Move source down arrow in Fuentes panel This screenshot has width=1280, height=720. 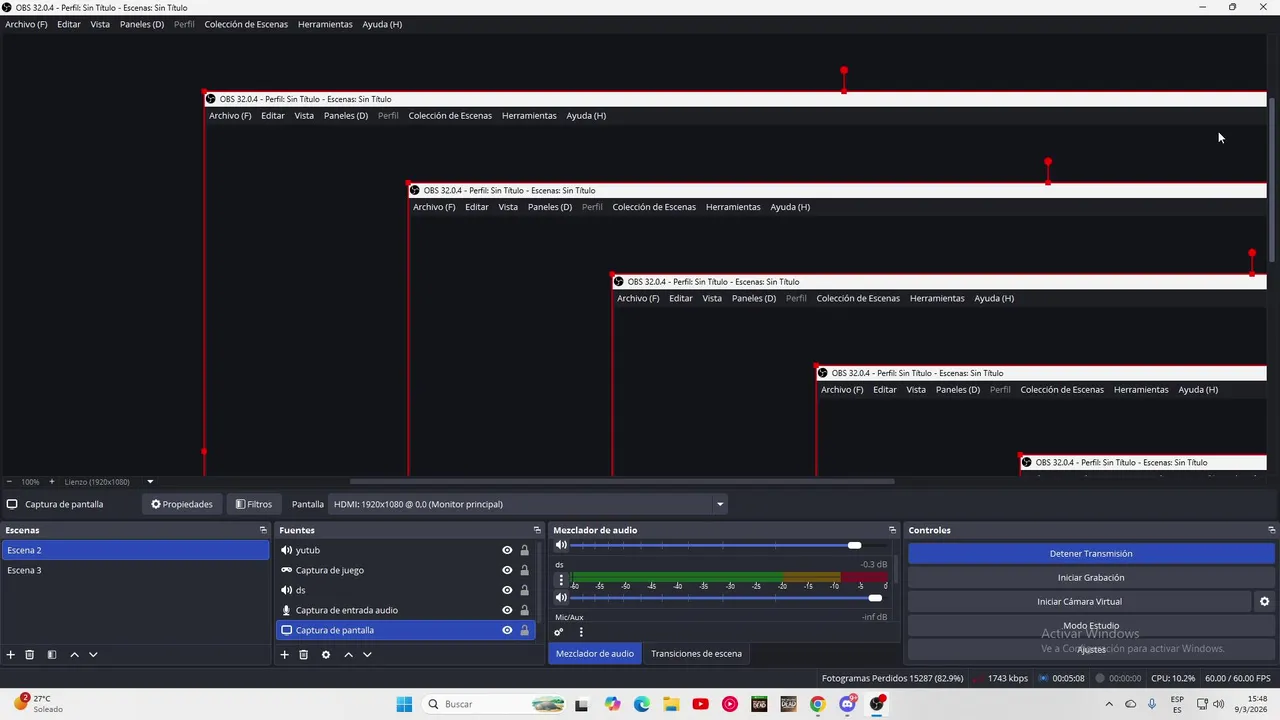pyautogui.click(x=367, y=654)
